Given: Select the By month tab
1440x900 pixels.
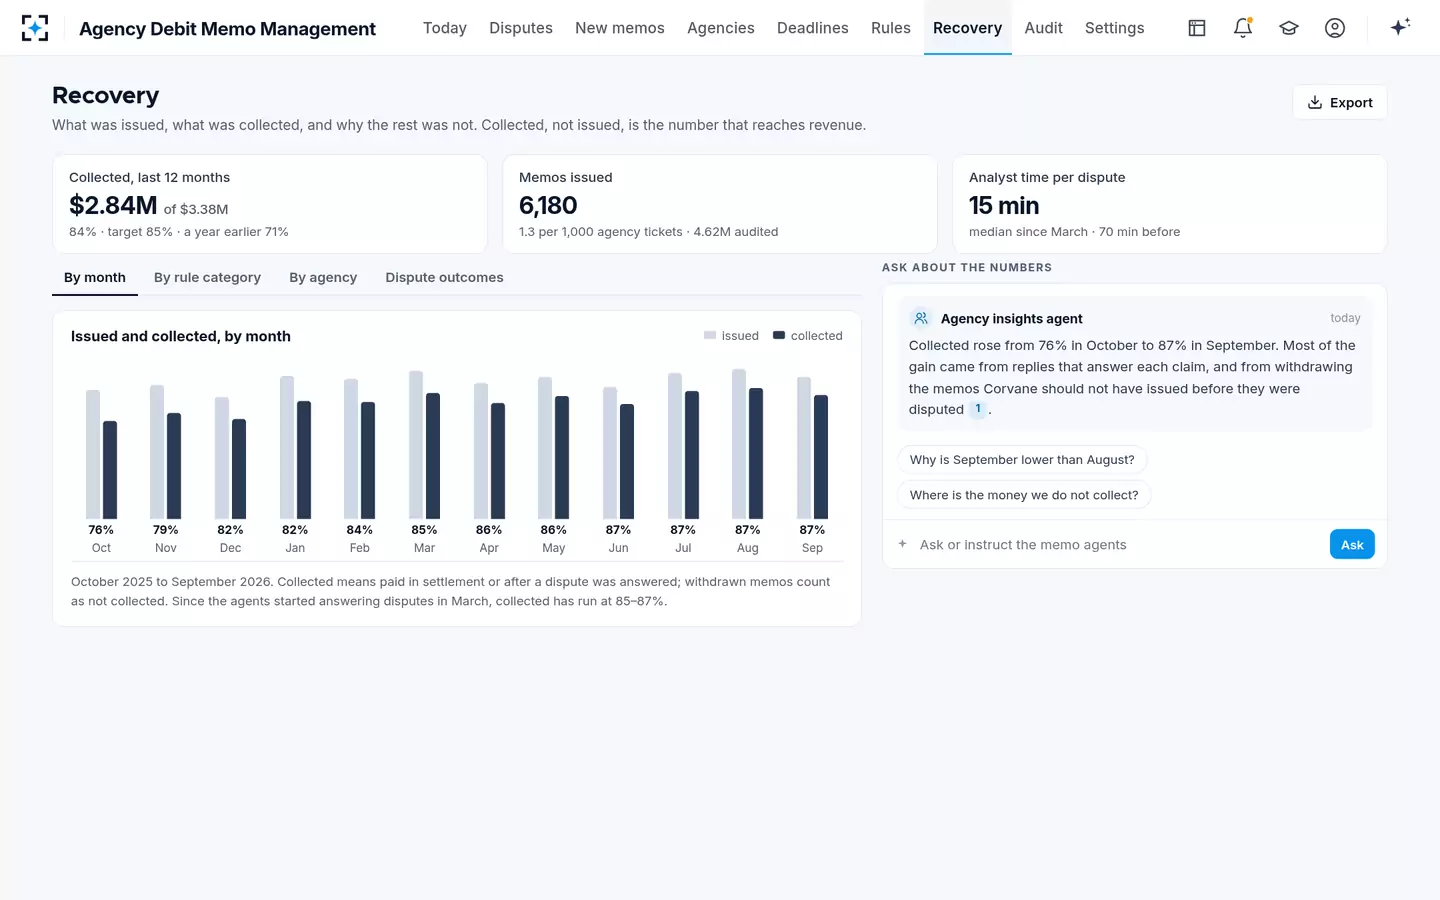Looking at the screenshot, I should [95, 277].
